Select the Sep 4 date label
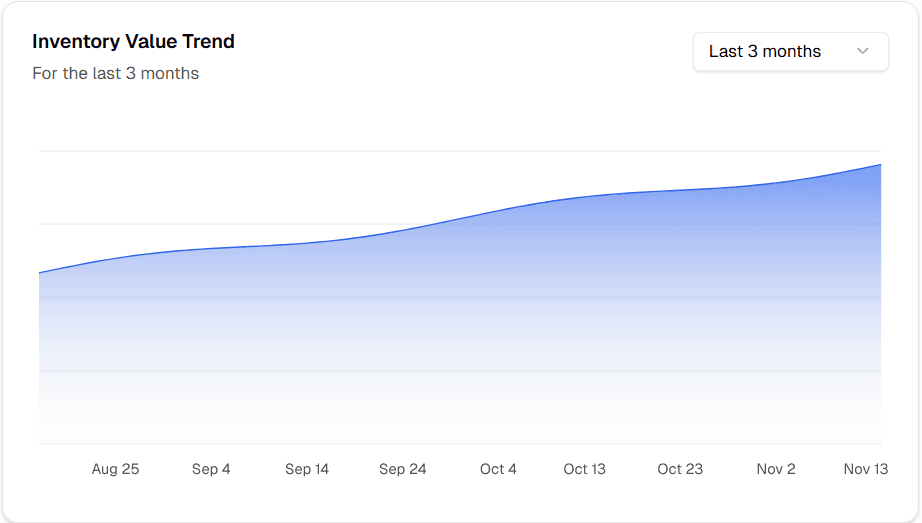This screenshot has width=922, height=523. click(211, 469)
